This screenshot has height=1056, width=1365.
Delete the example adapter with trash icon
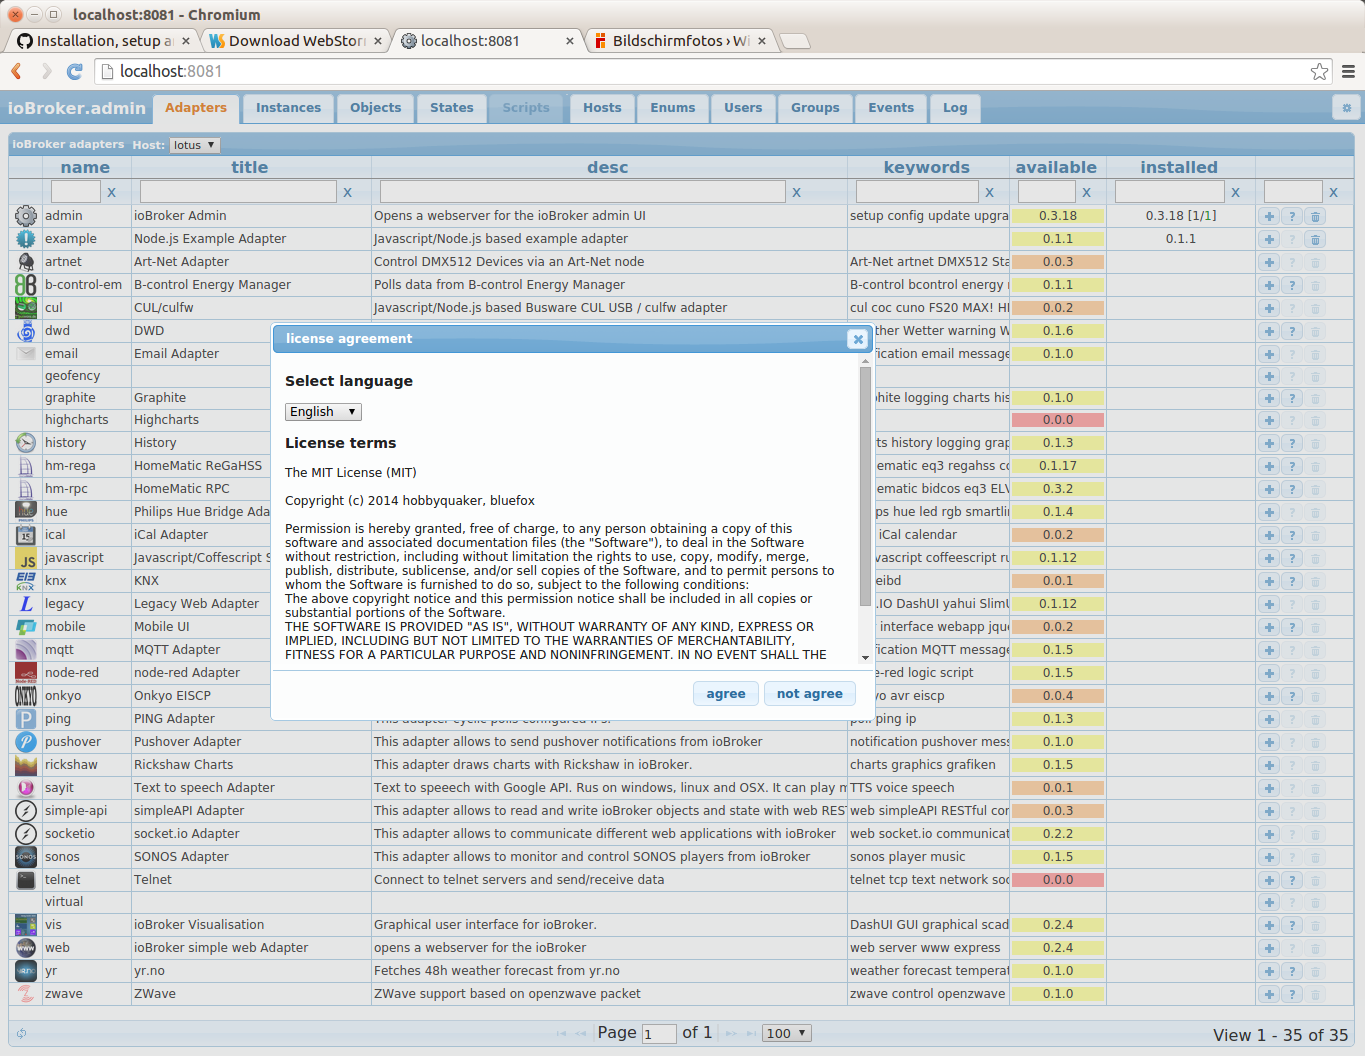pos(1315,239)
